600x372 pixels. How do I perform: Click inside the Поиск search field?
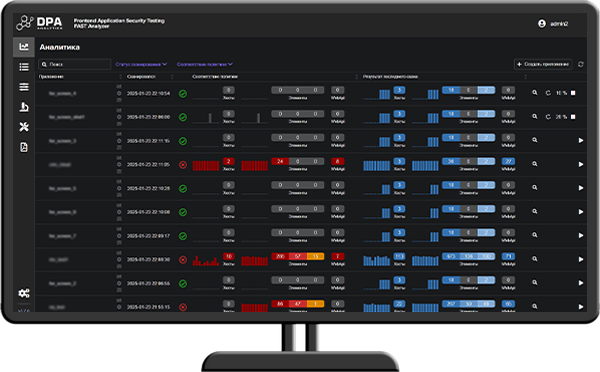click(x=75, y=64)
